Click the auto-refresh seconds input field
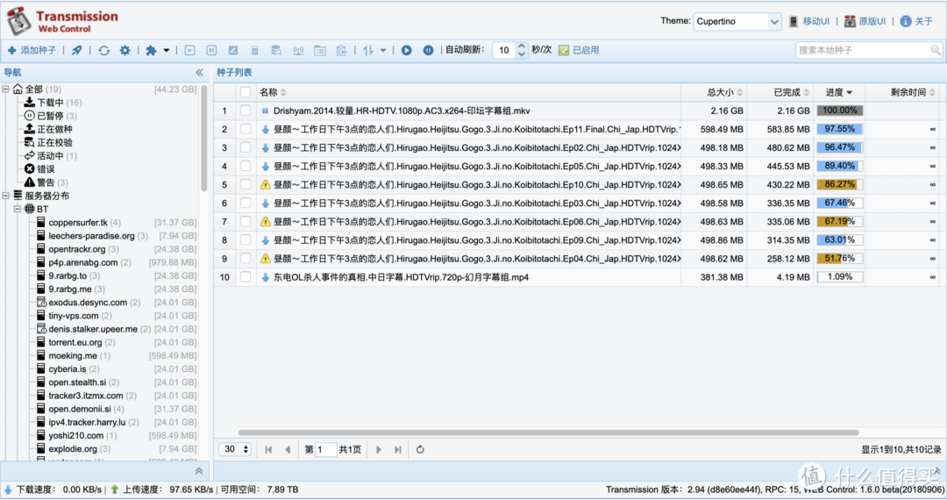 pos(505,50)
